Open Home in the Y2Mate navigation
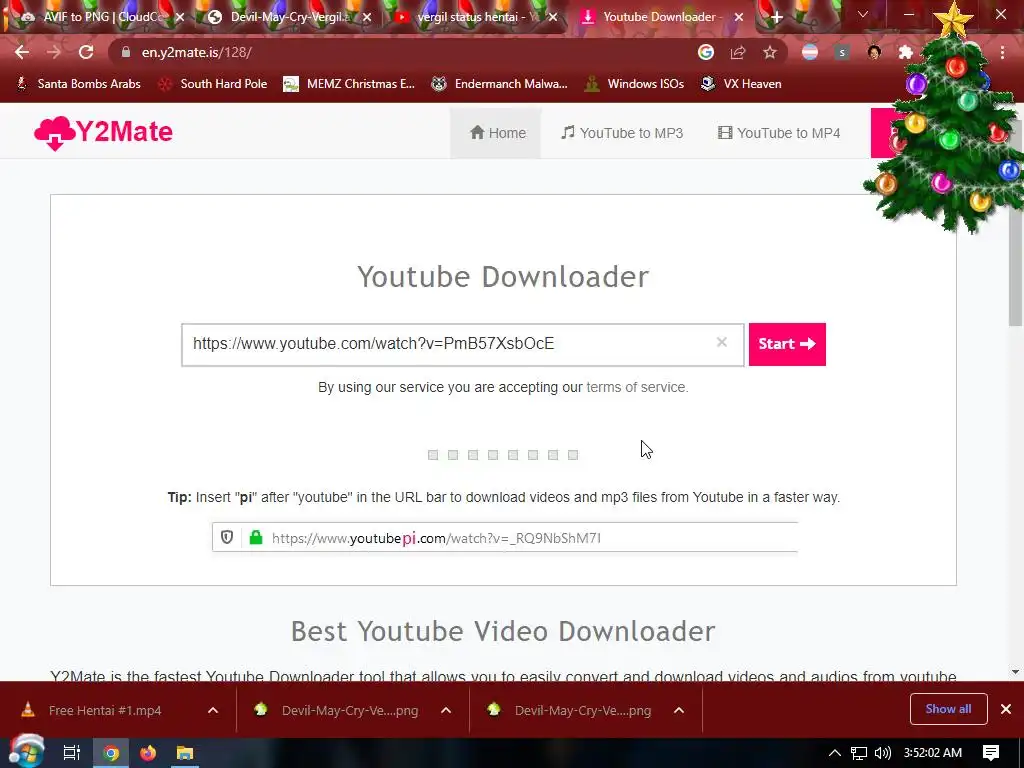Screen dimensions: 1024x768 pyautogui.click(x=496, y=133)
